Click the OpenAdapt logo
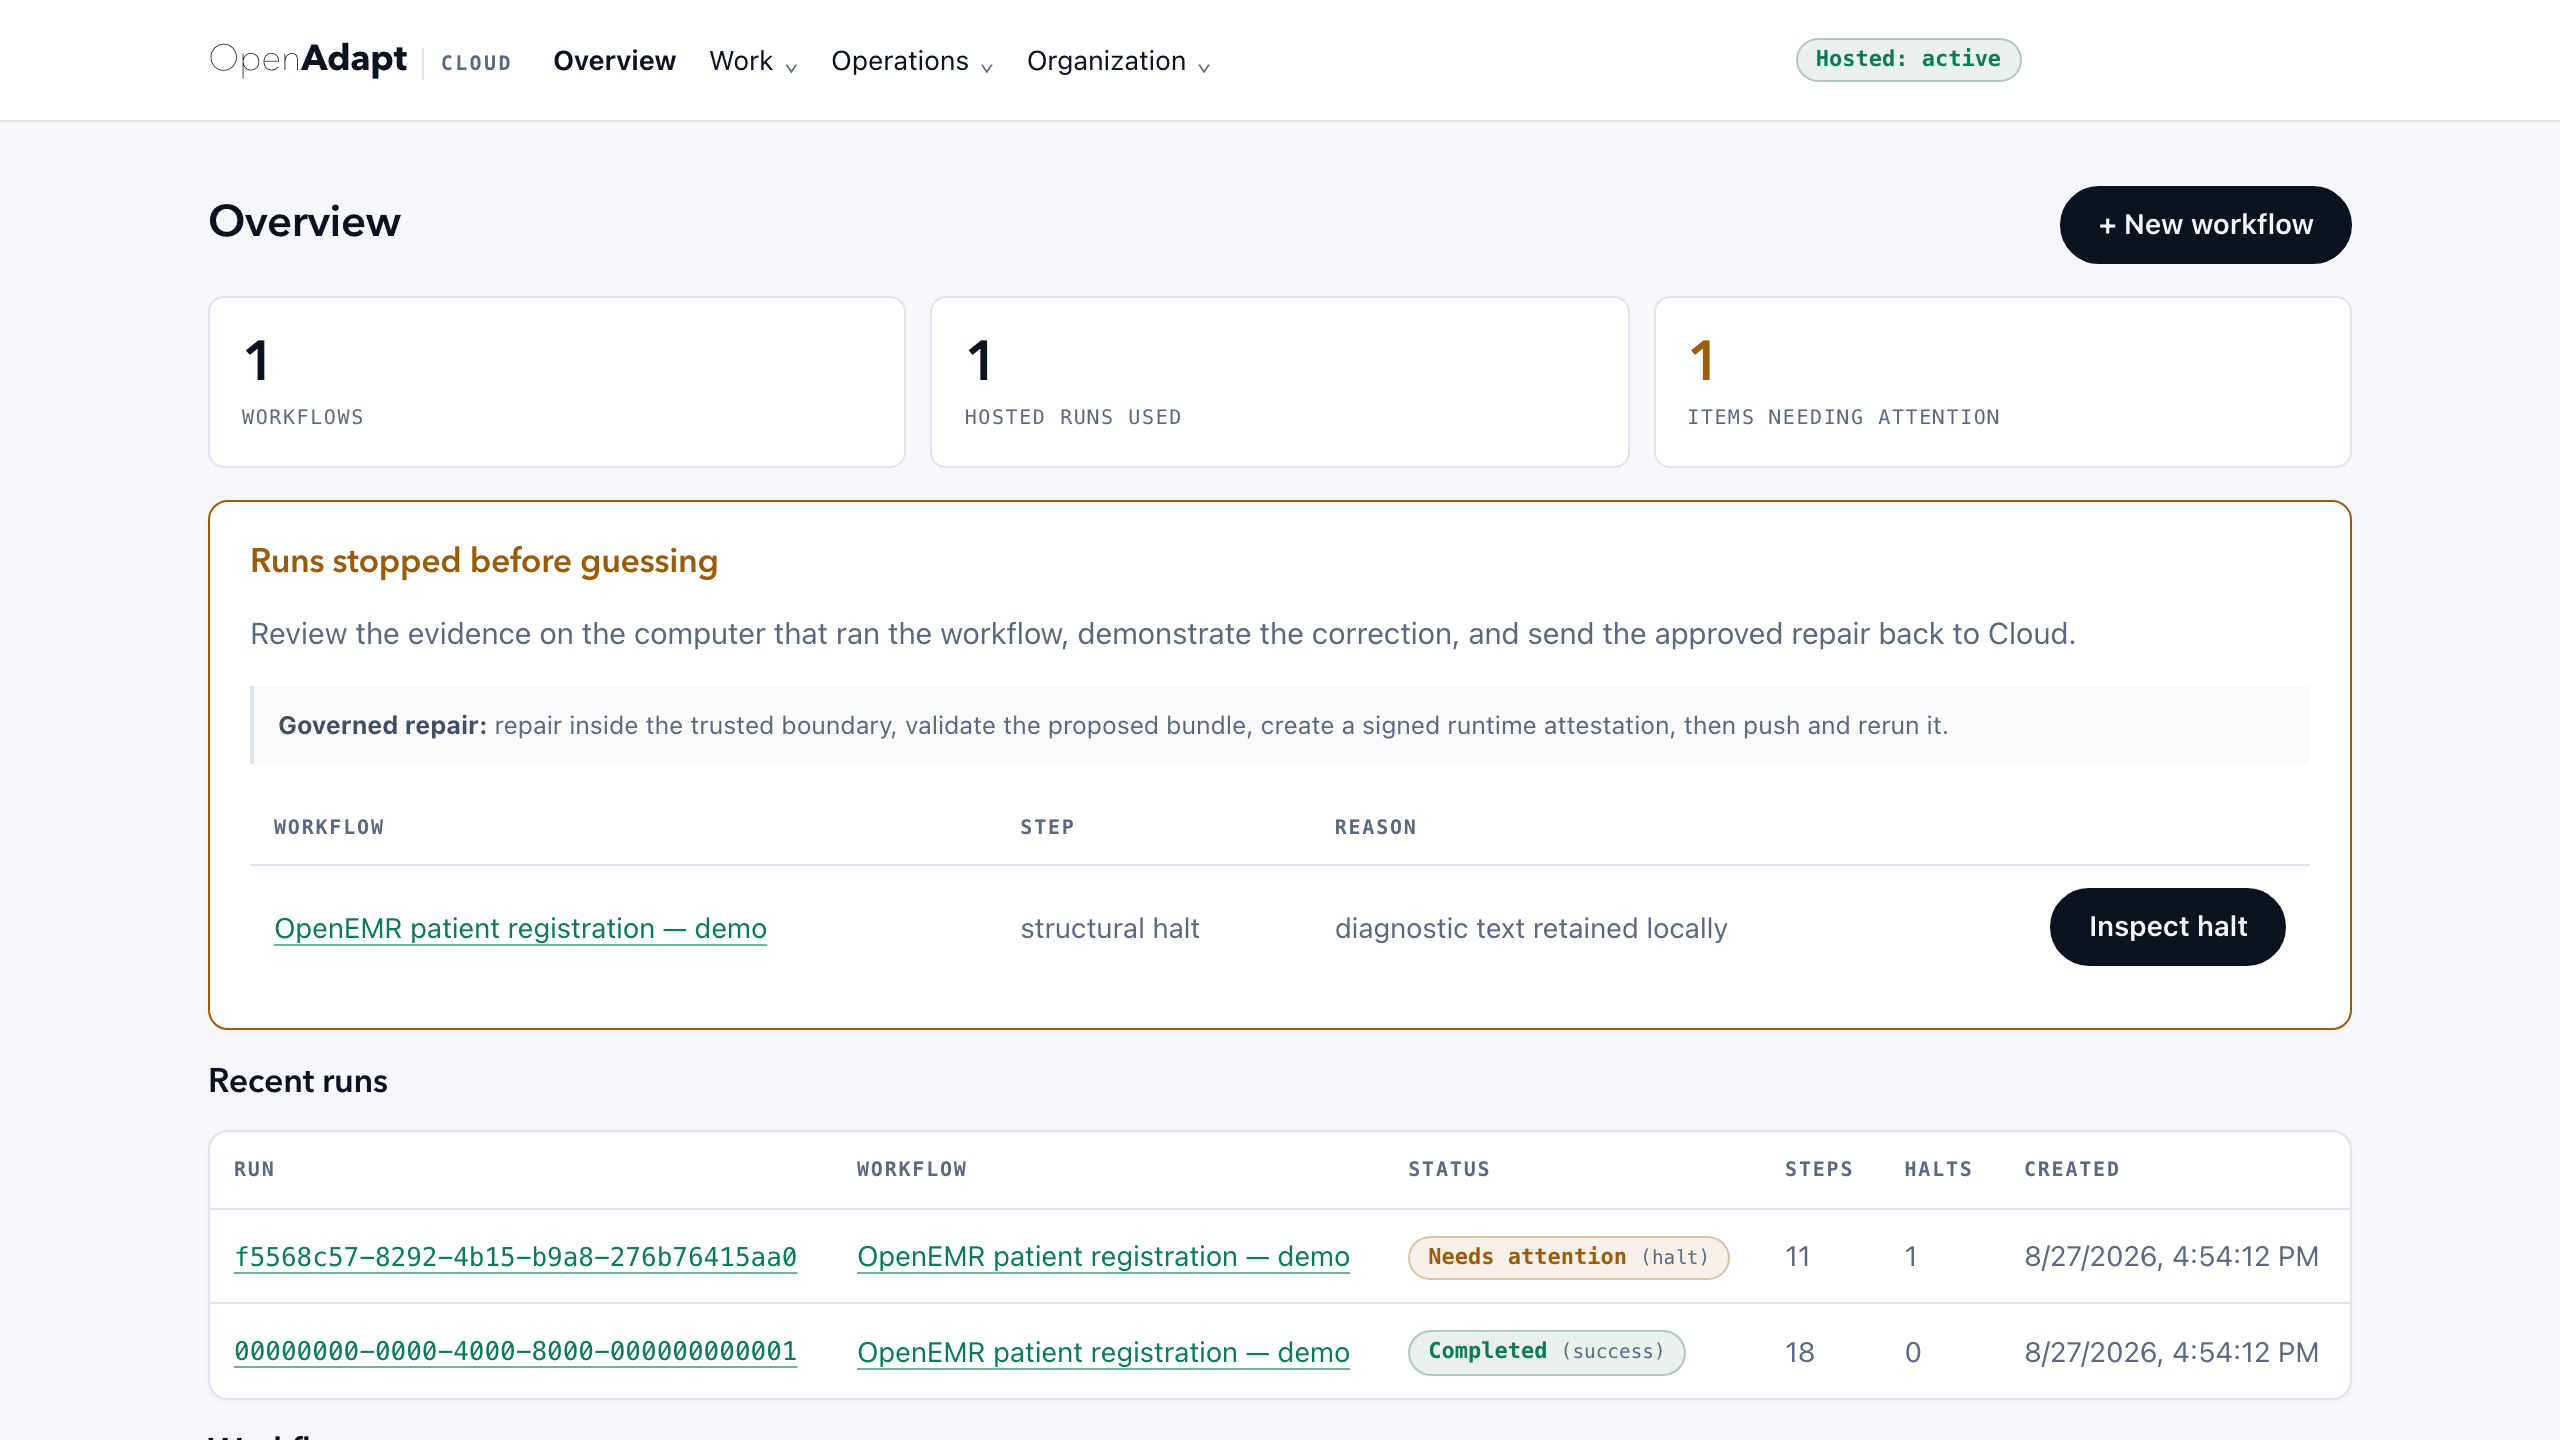 [x=308, y=60]
